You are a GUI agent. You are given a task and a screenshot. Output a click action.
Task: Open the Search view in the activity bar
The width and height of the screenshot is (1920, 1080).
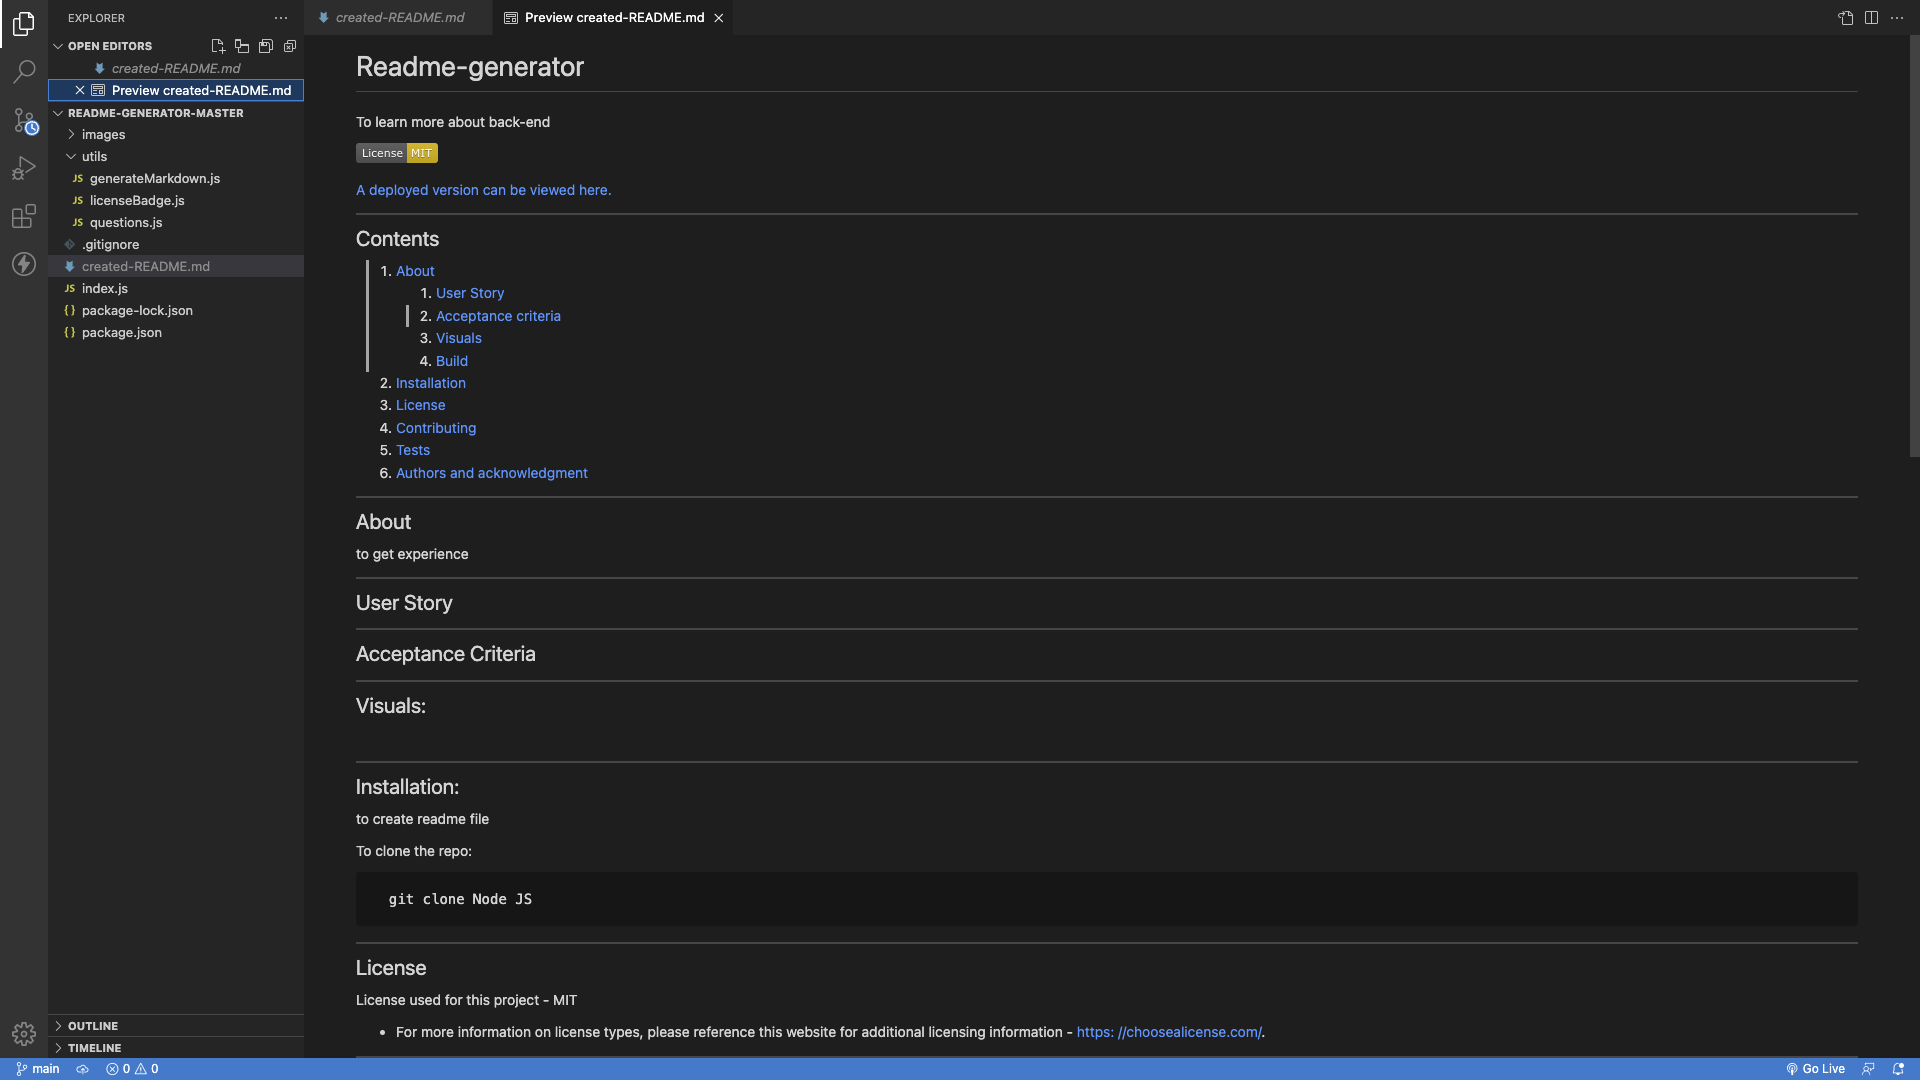tap(24, 71)
